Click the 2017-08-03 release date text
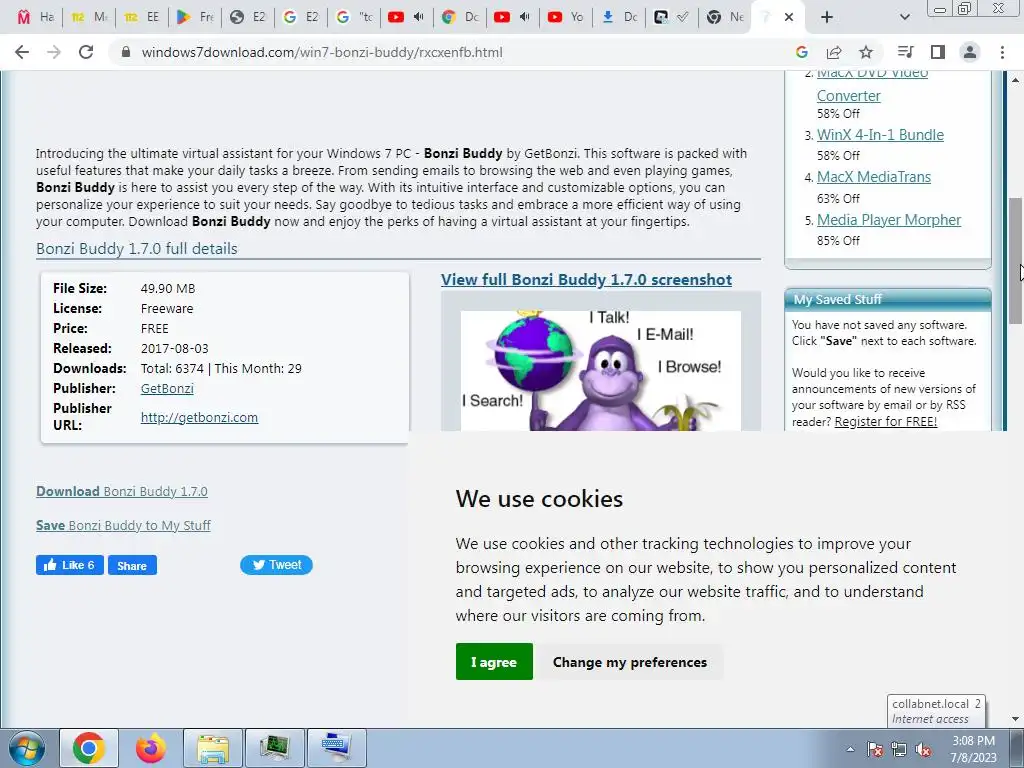1024x768 pixels. [174, 349]
